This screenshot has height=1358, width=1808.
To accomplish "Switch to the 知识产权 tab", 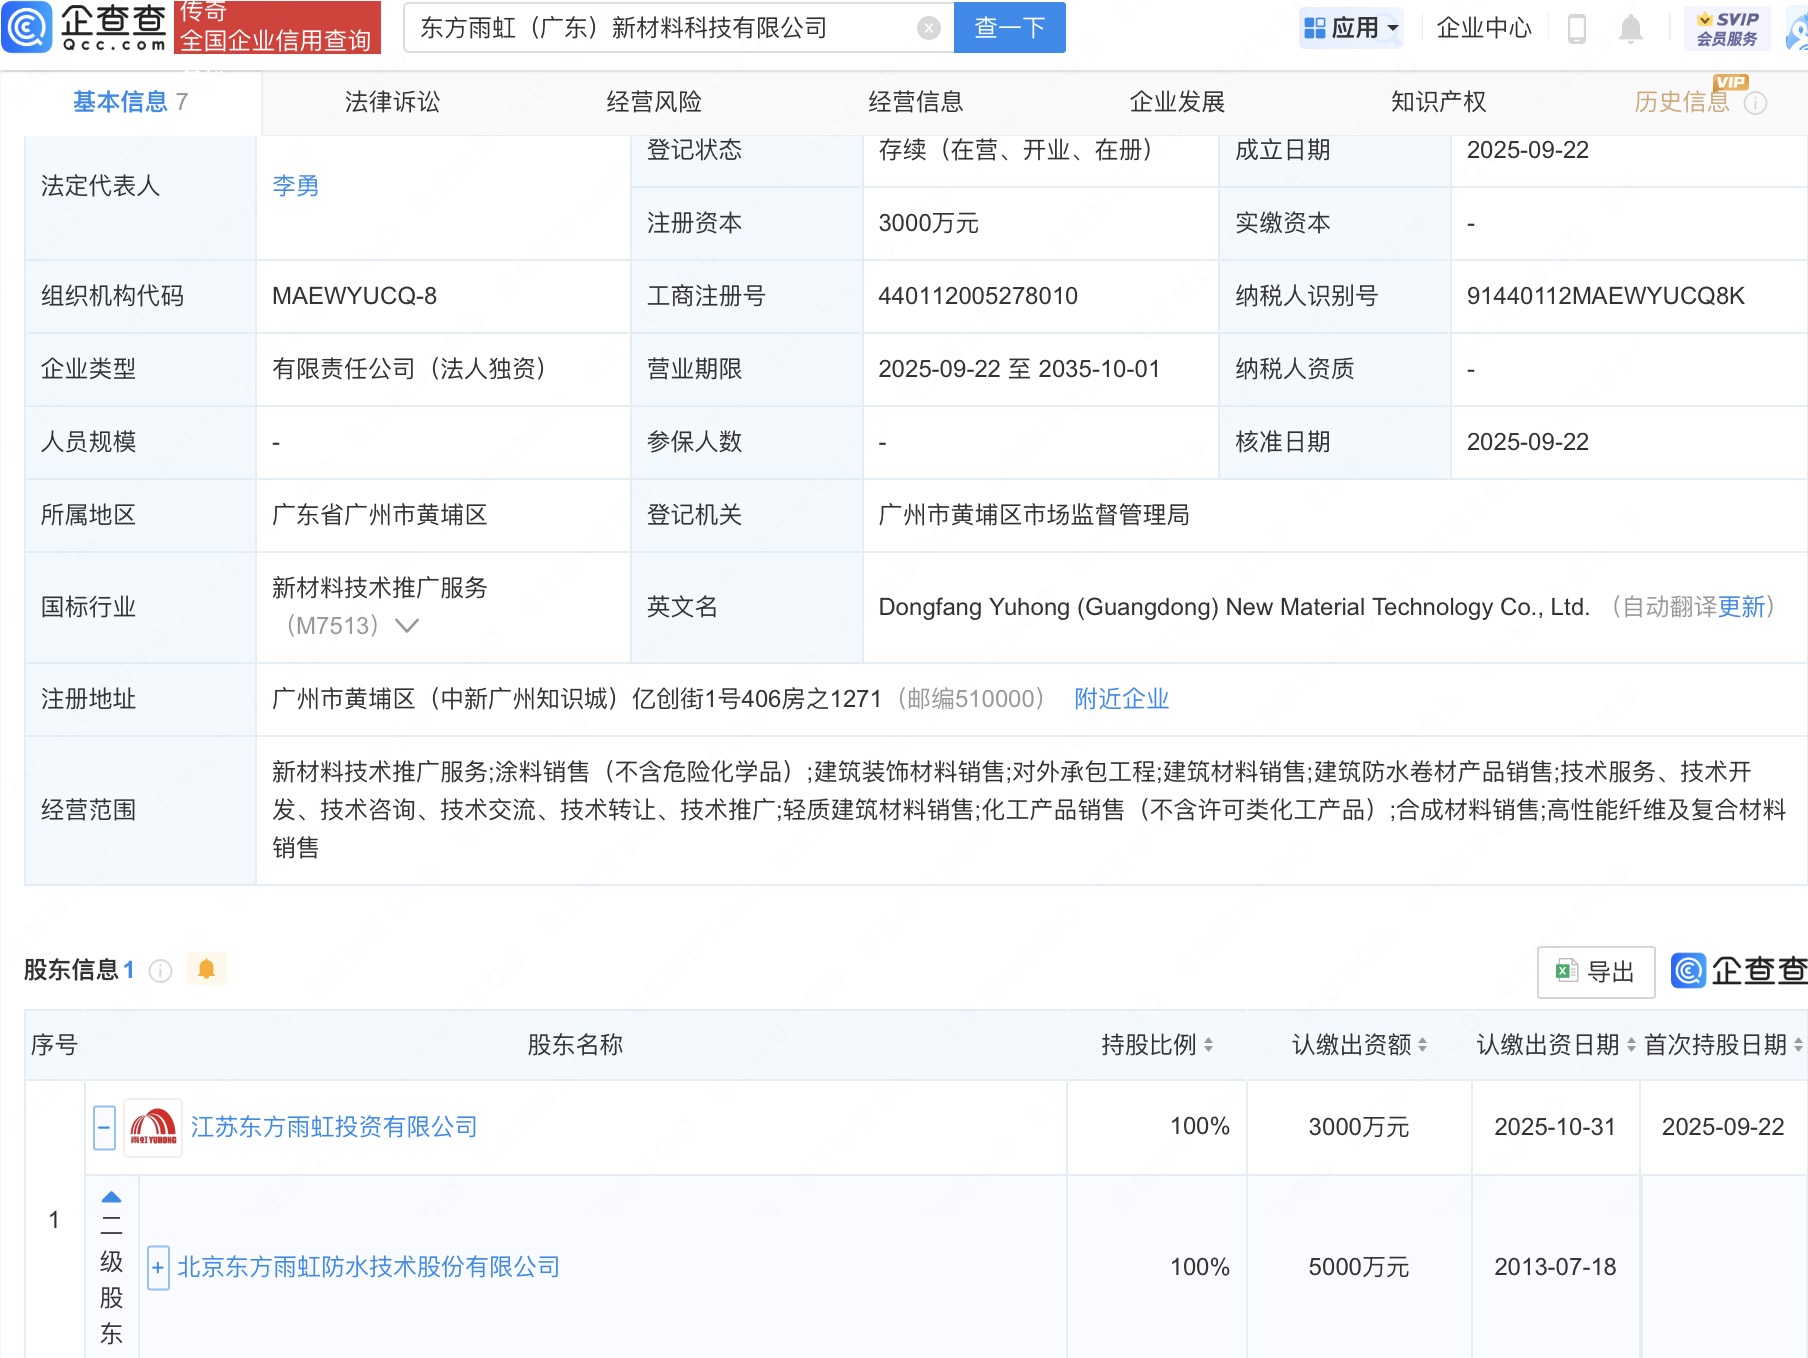I will point(1438,102).
